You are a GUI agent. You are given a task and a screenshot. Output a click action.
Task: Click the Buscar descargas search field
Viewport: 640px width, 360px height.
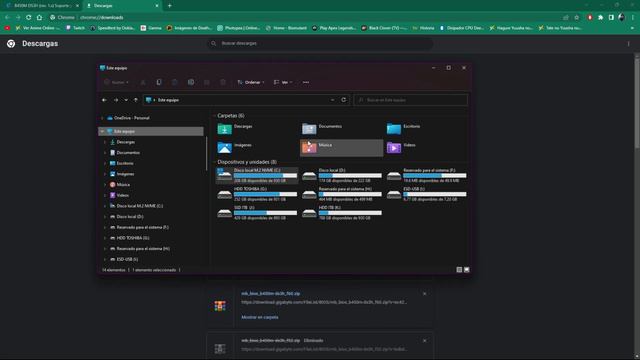320,43
